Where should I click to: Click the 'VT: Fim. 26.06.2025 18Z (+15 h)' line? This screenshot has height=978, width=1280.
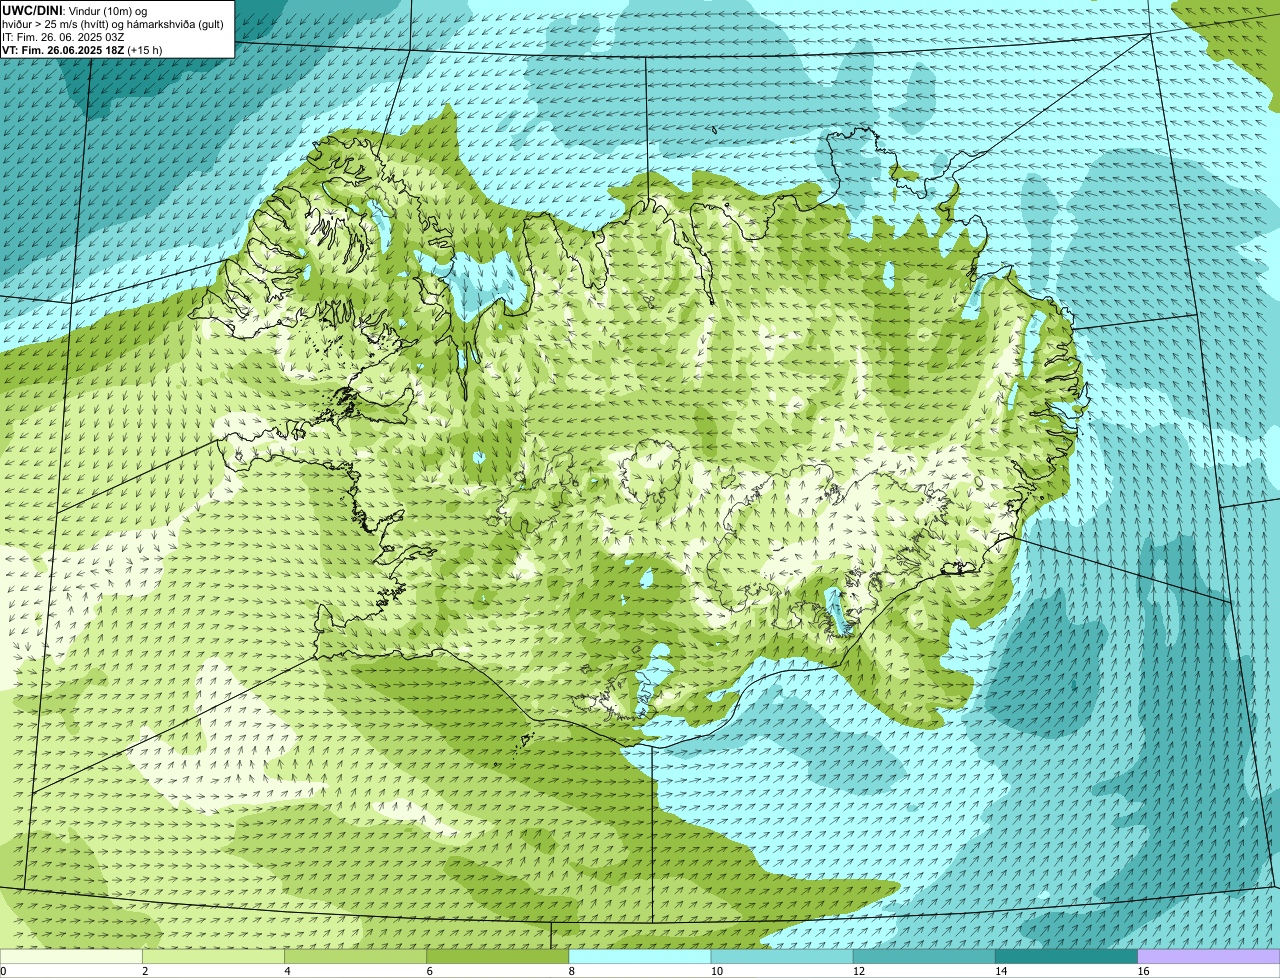[x=82, y=49]
